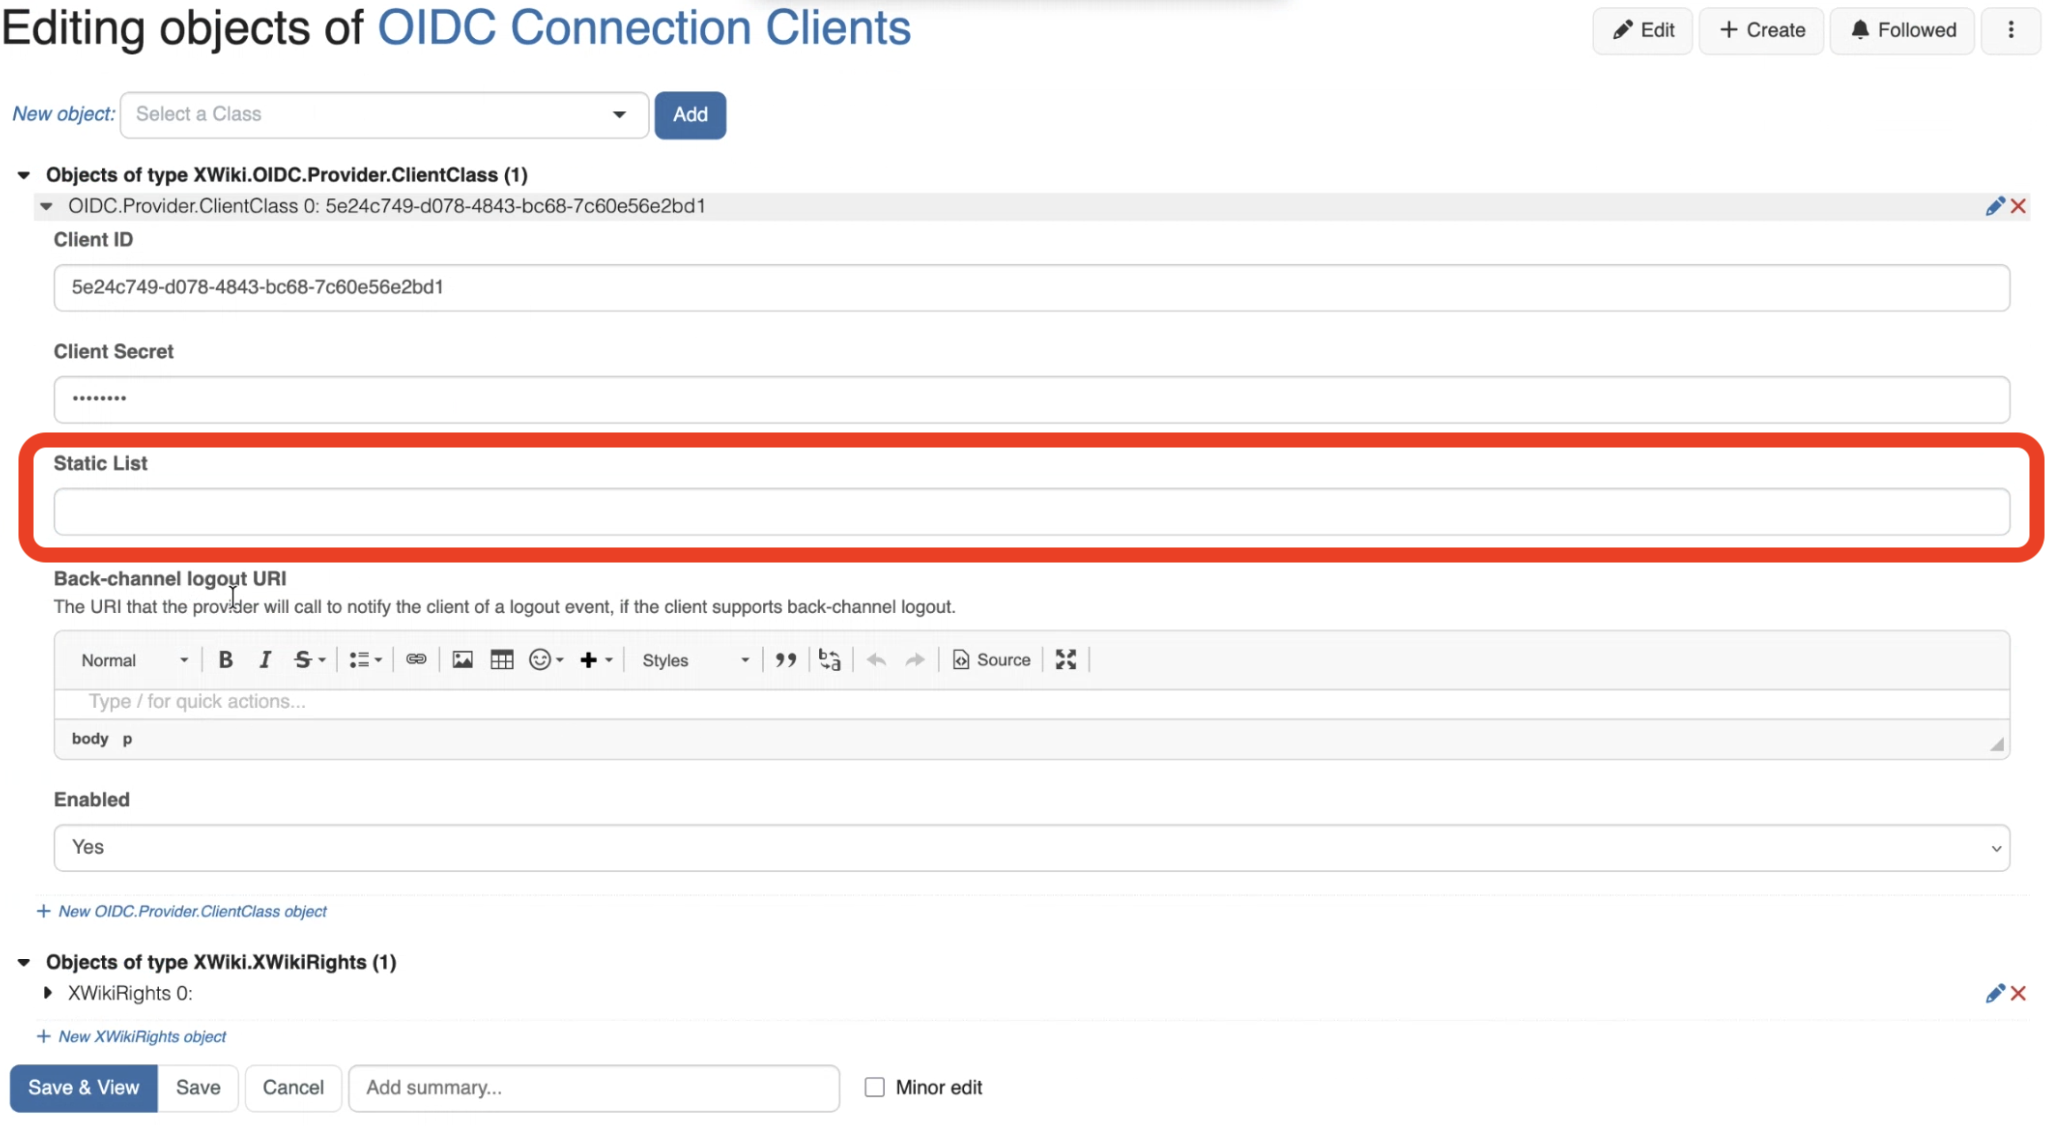Maximize the editor to fullscreen
This screenshot has height=1126, width=2058.
(1066, 660)
